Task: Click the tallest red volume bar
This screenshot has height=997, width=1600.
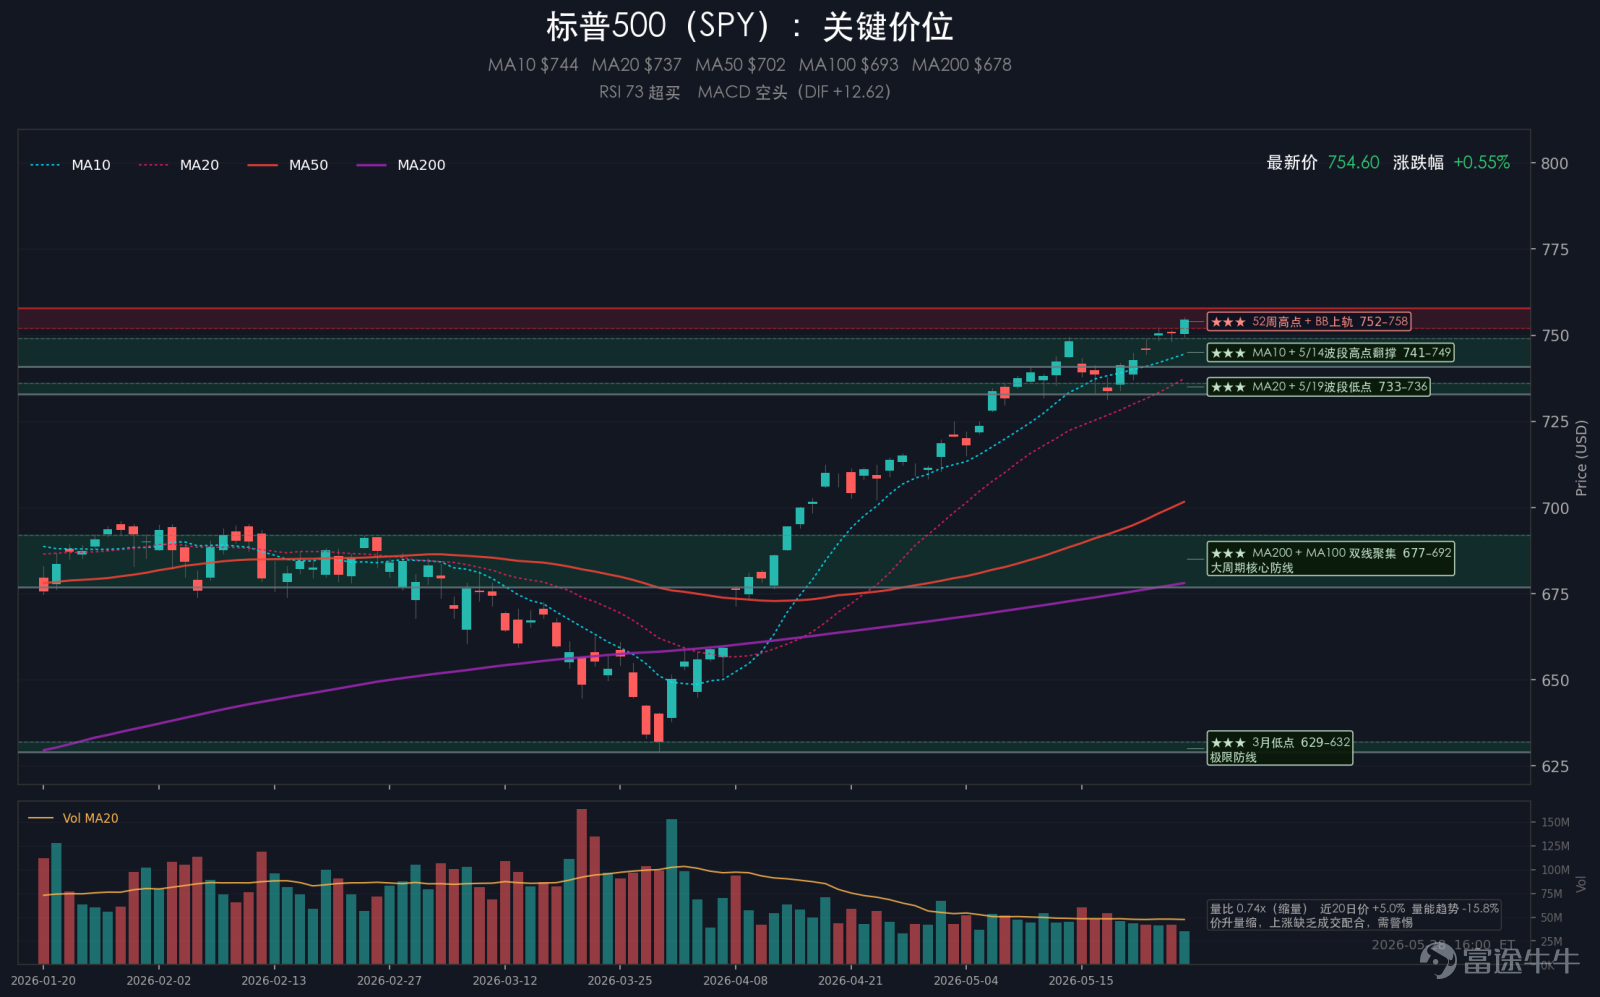Action: tap(582, 886)
